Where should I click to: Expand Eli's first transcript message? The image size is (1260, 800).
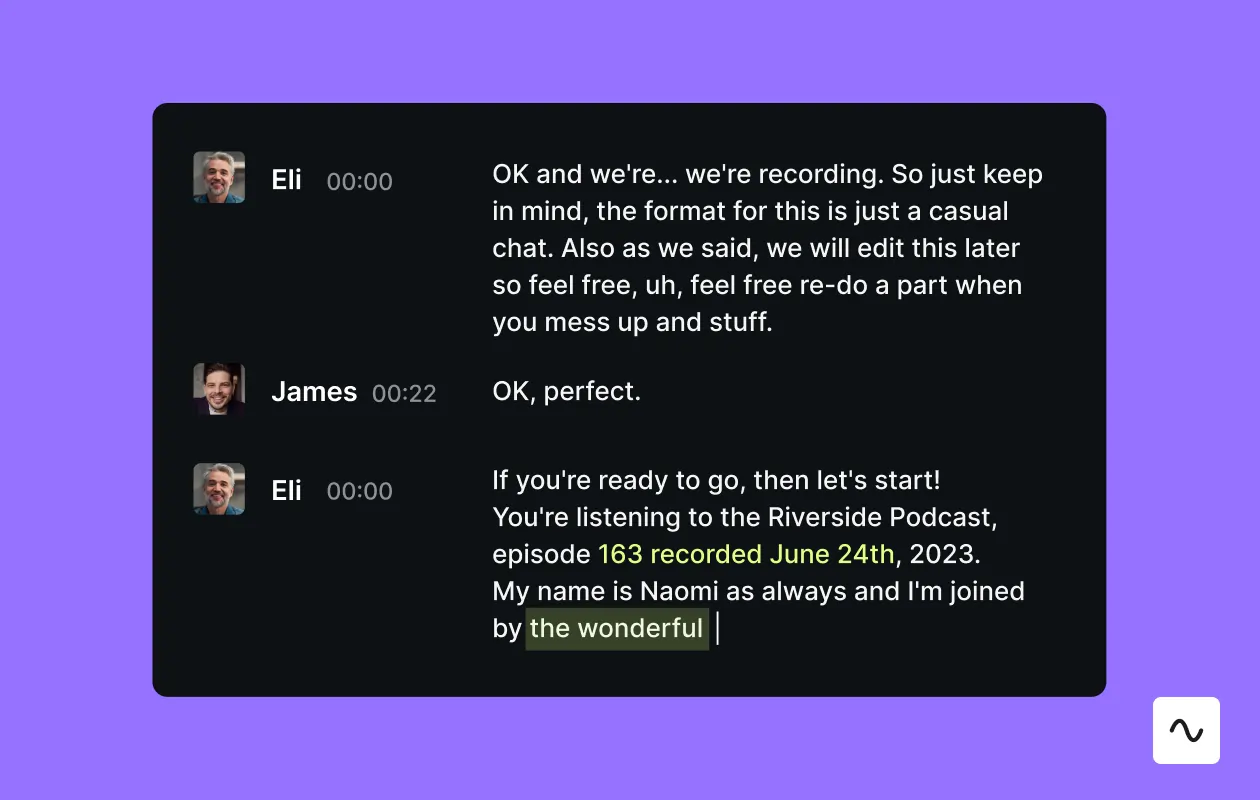tap(767, 247)
